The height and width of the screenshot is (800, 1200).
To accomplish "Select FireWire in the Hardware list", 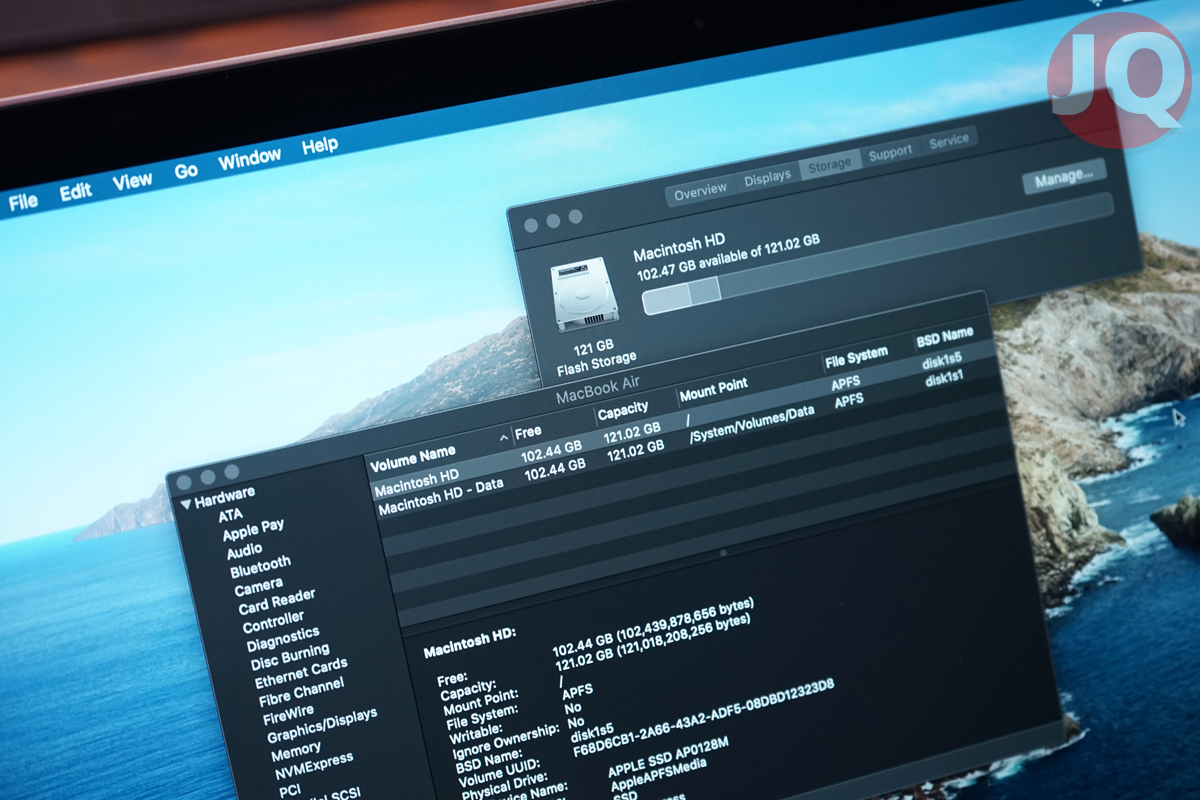I will coord(288,714).
